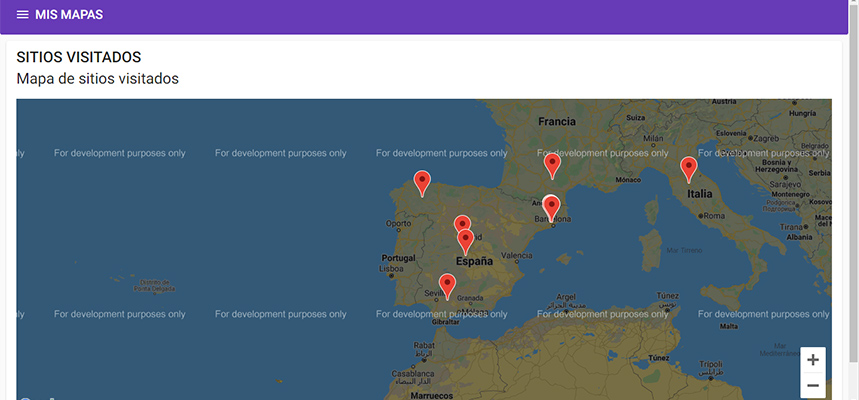
Task: Zoom out with the minus button
Action: (813, 386)
